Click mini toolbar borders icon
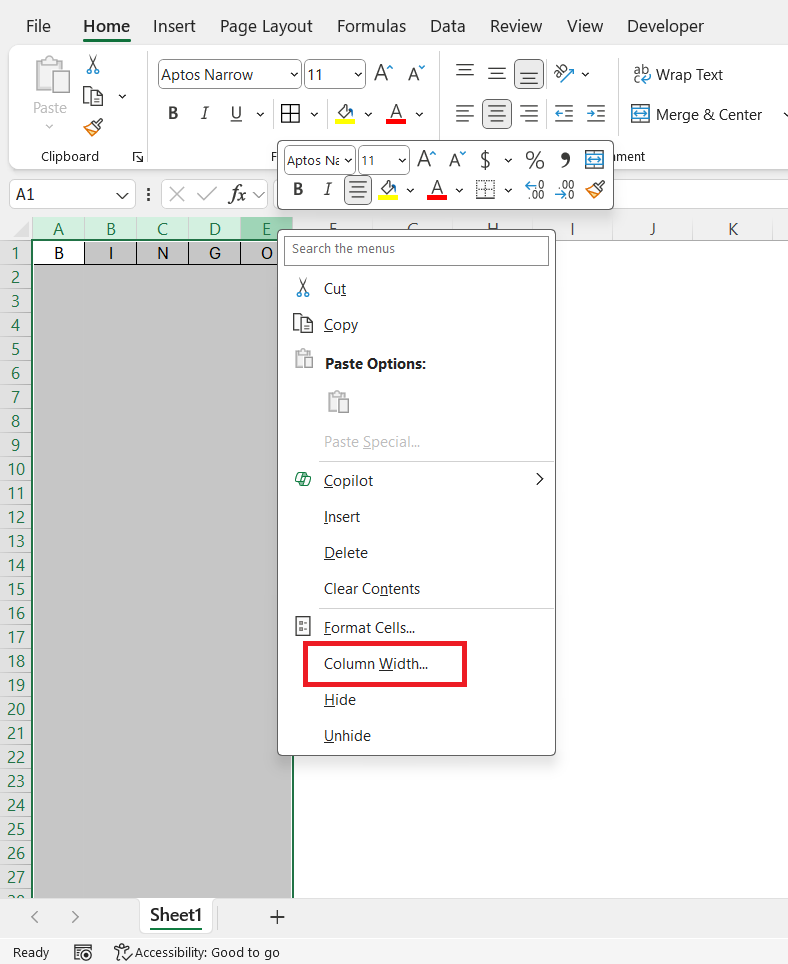The height and width of the screenshot is (964, 788). (x=486, y=189)
